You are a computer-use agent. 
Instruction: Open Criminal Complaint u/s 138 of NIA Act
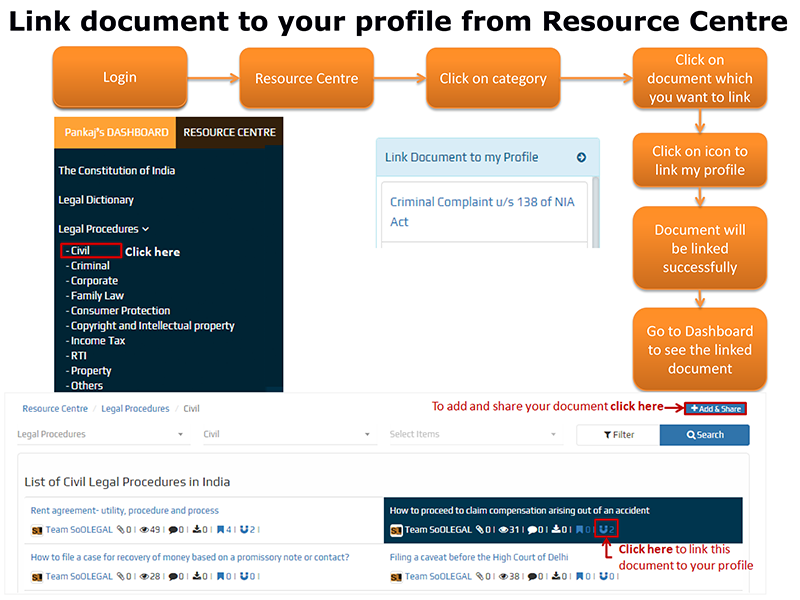coord(482,211)
